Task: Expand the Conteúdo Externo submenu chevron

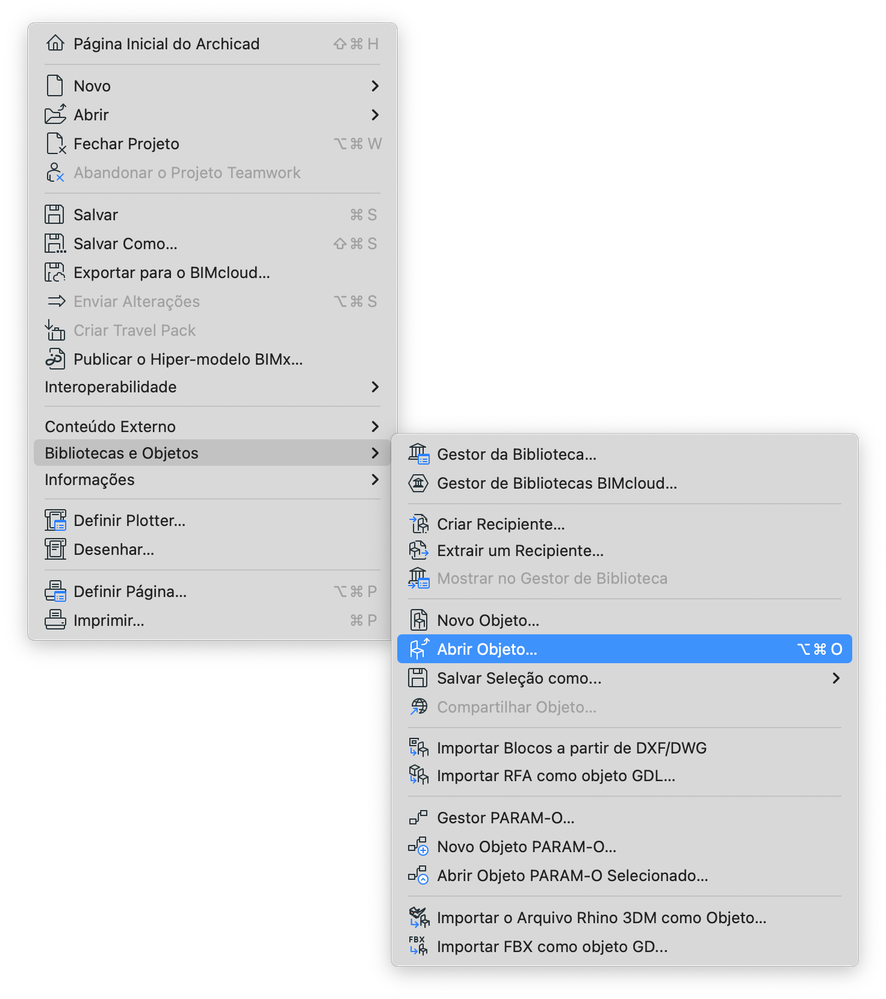Action: tap(375, 426)
